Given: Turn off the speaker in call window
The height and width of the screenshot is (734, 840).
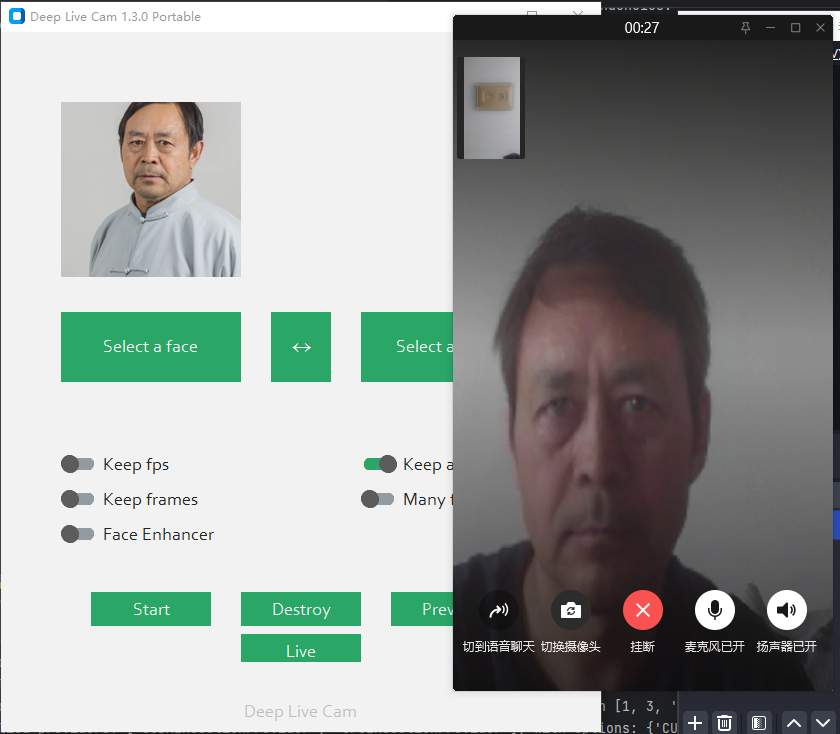Looking at the screenshot, I should pos(787,610).
